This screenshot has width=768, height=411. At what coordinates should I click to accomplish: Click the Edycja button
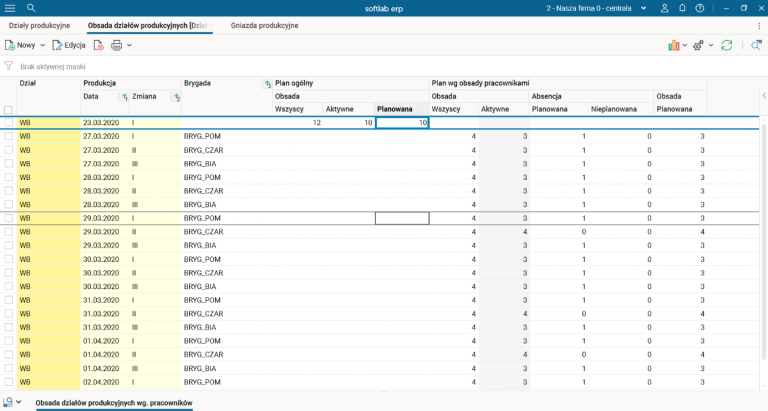coord(69,45)
